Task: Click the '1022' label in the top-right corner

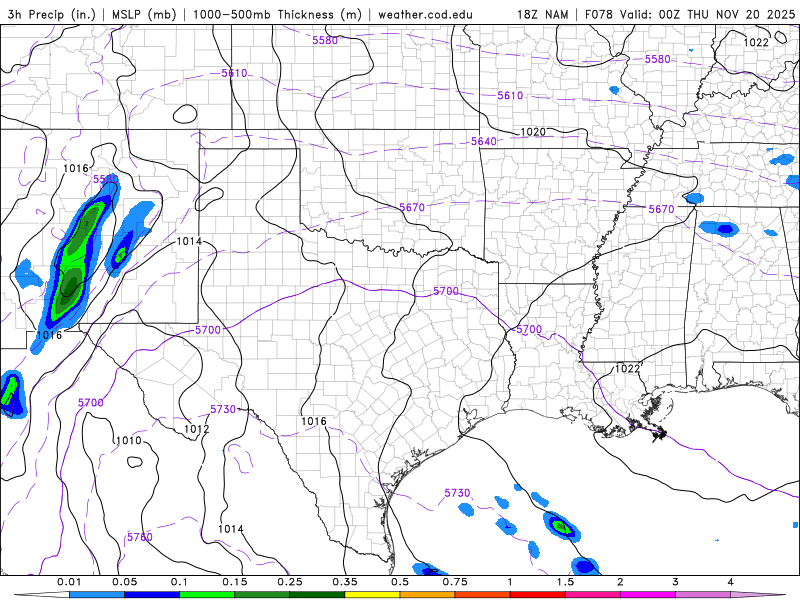Action: 756,42
